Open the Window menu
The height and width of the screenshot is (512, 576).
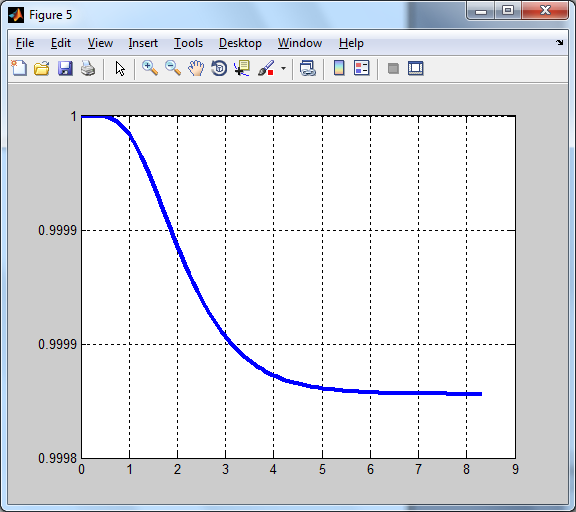tap(300, 43)
